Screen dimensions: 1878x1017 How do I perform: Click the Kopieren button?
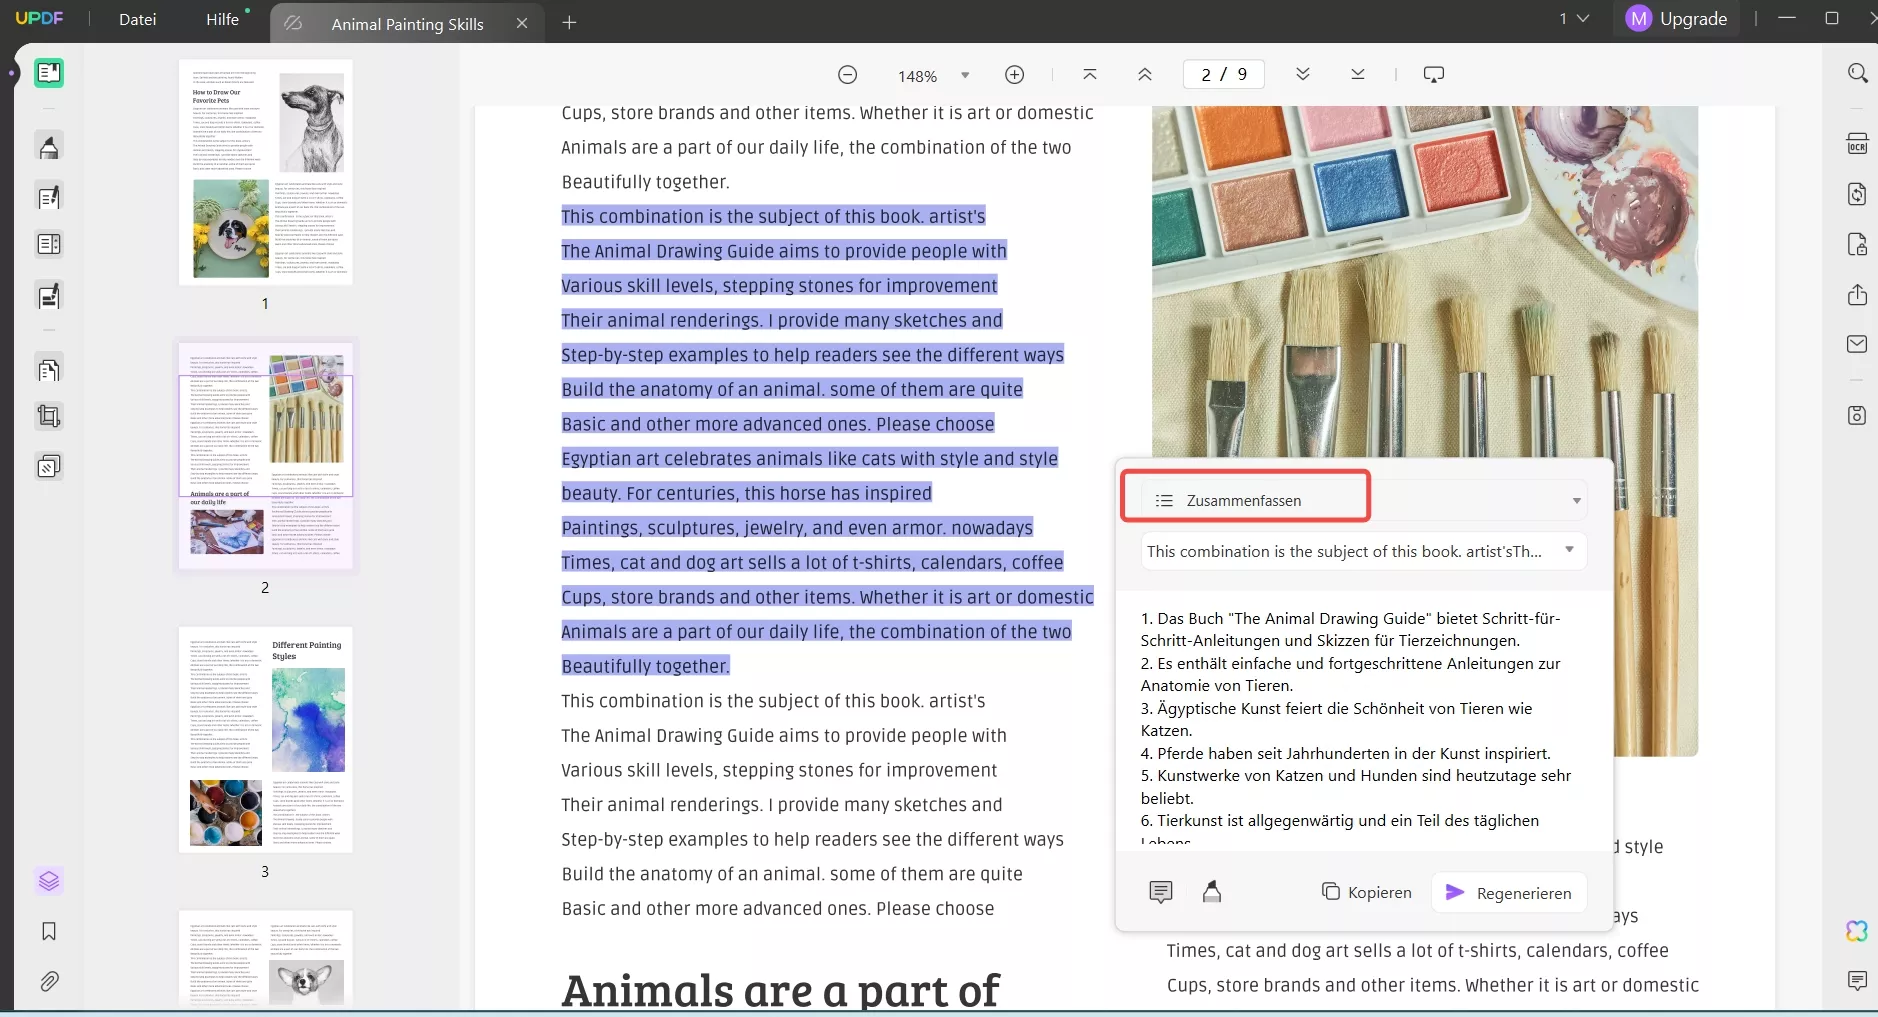[x=1367, y=892]
